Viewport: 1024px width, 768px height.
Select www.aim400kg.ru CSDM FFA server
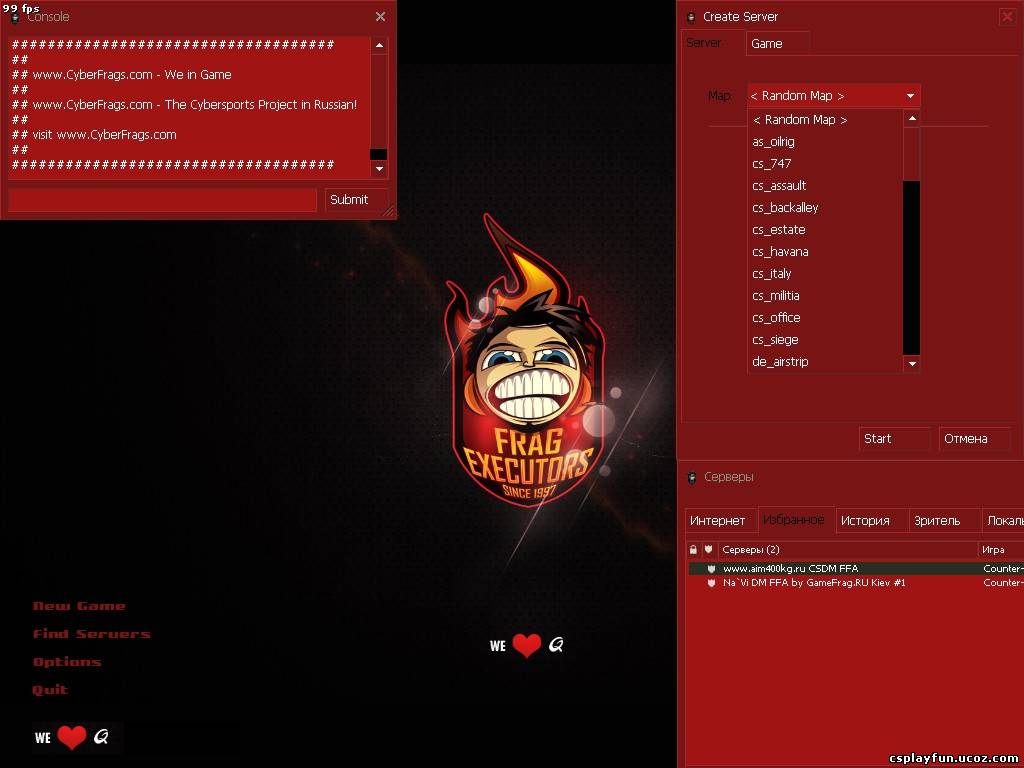coord(856,569)
